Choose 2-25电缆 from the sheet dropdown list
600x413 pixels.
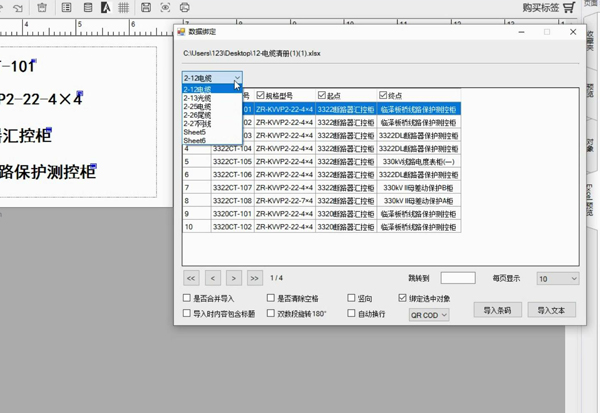tap(198, 106)
